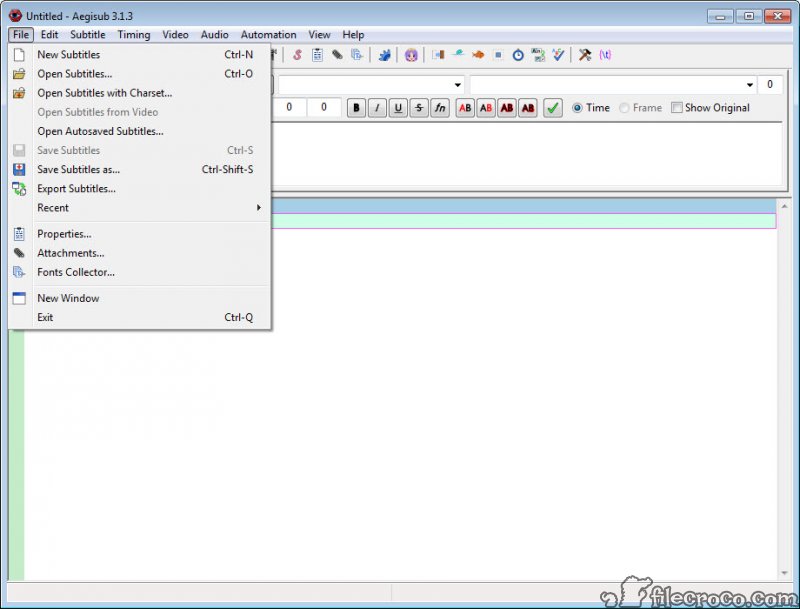
Task: Open Options with the hammer icon
Action: click(585, 55)
